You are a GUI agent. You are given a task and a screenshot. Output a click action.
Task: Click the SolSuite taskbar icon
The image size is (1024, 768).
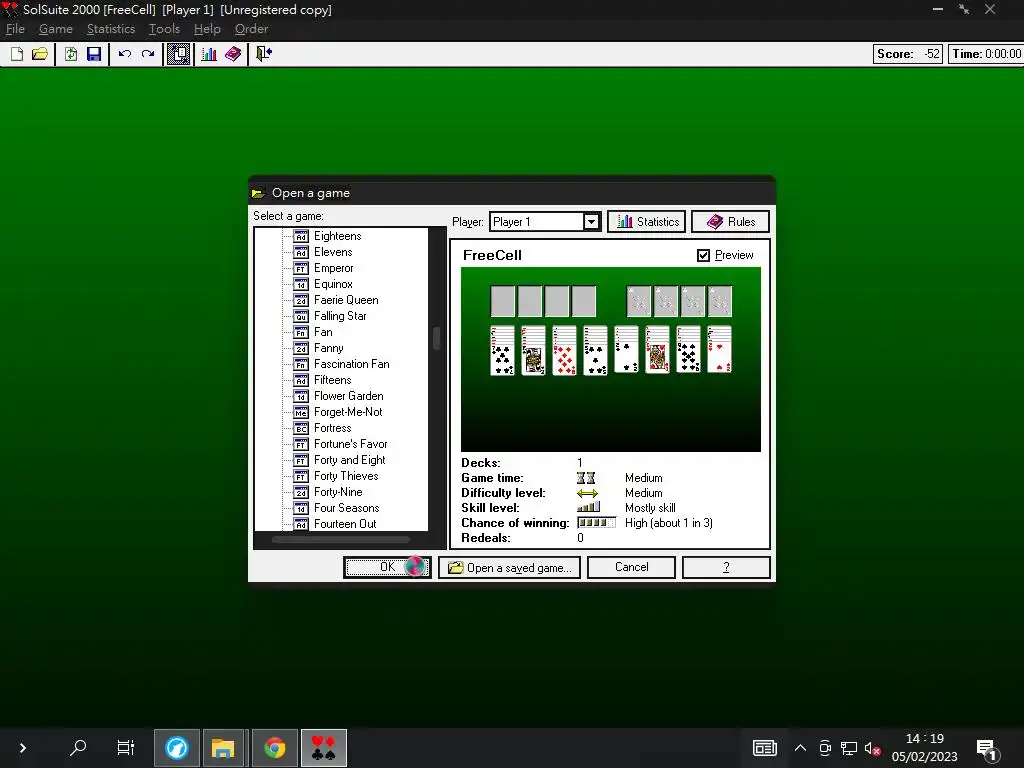323,748
